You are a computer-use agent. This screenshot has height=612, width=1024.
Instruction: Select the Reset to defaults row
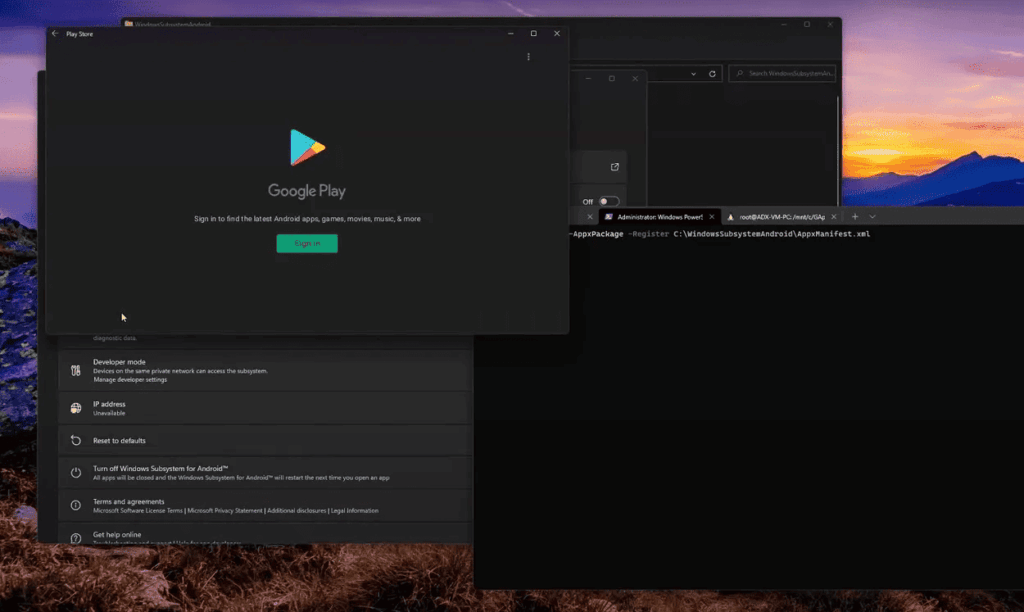tap(264, 440)
